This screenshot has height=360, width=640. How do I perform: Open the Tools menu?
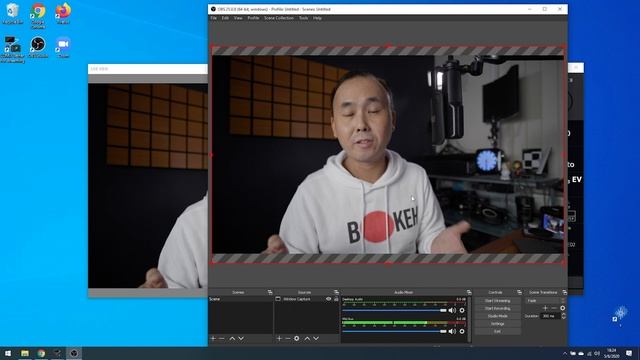point(303,18)
